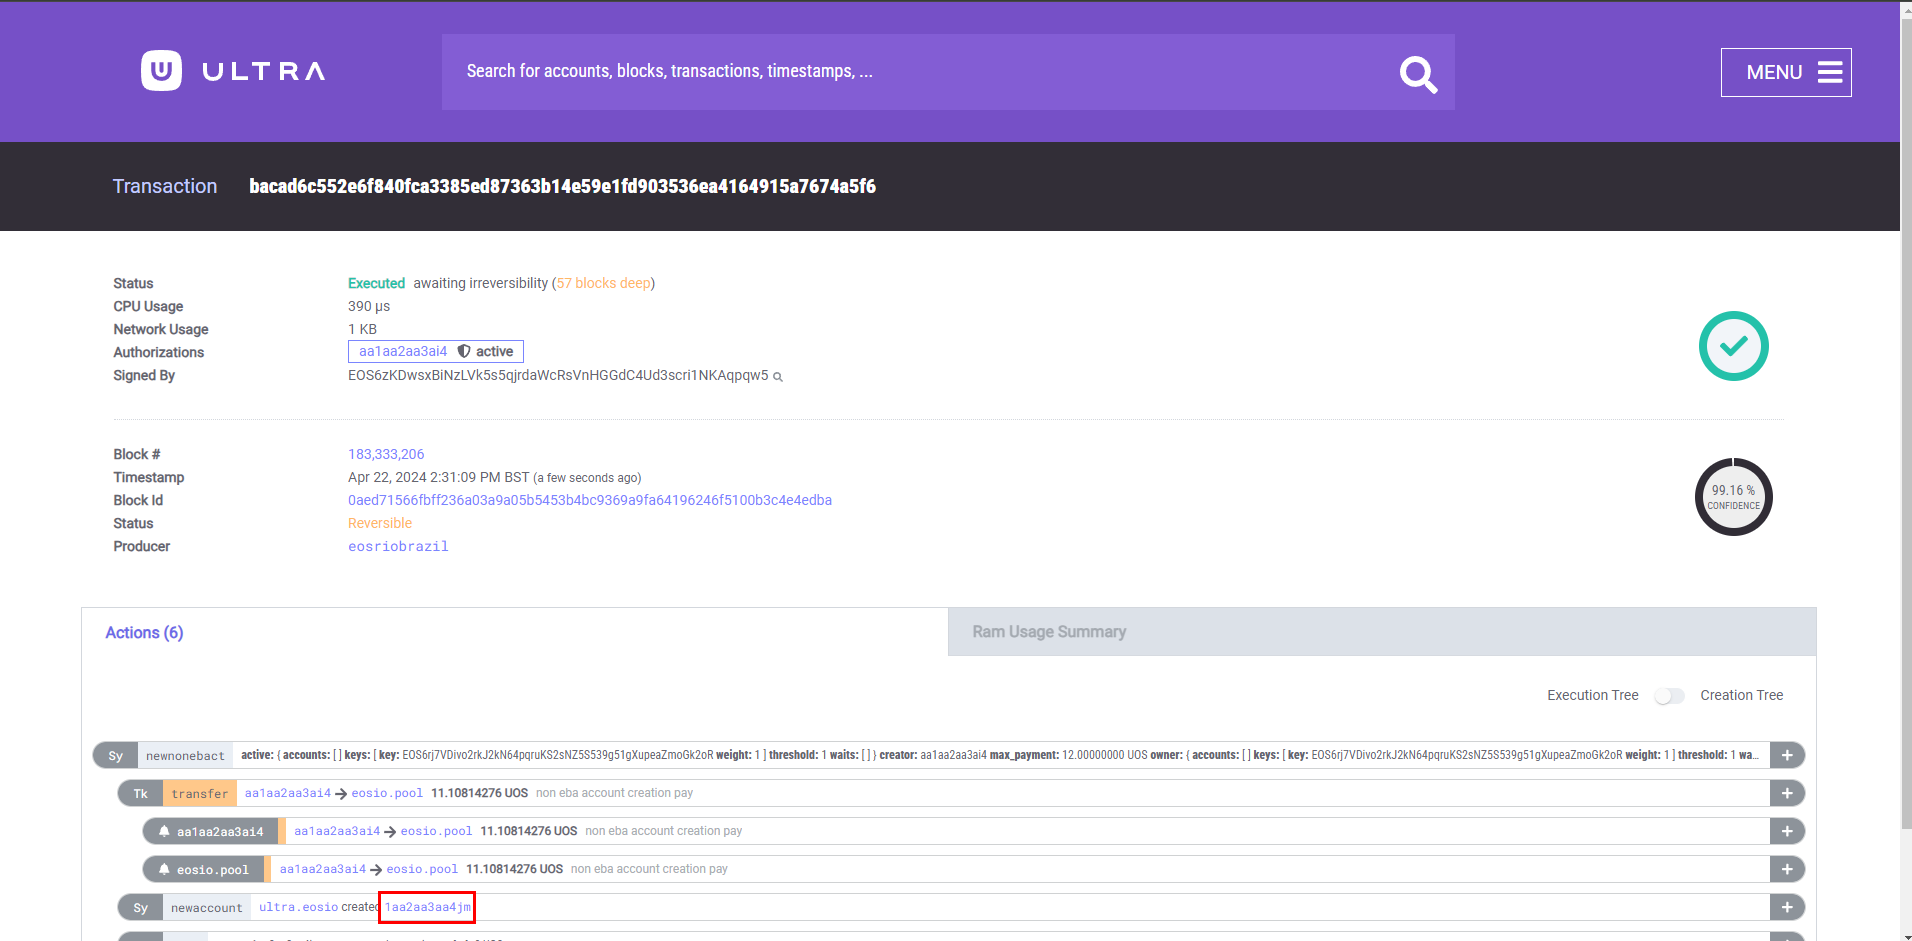Click the magnifying glass search icon
Screen dimensions: 1912x941
(x=1418, y=73)
